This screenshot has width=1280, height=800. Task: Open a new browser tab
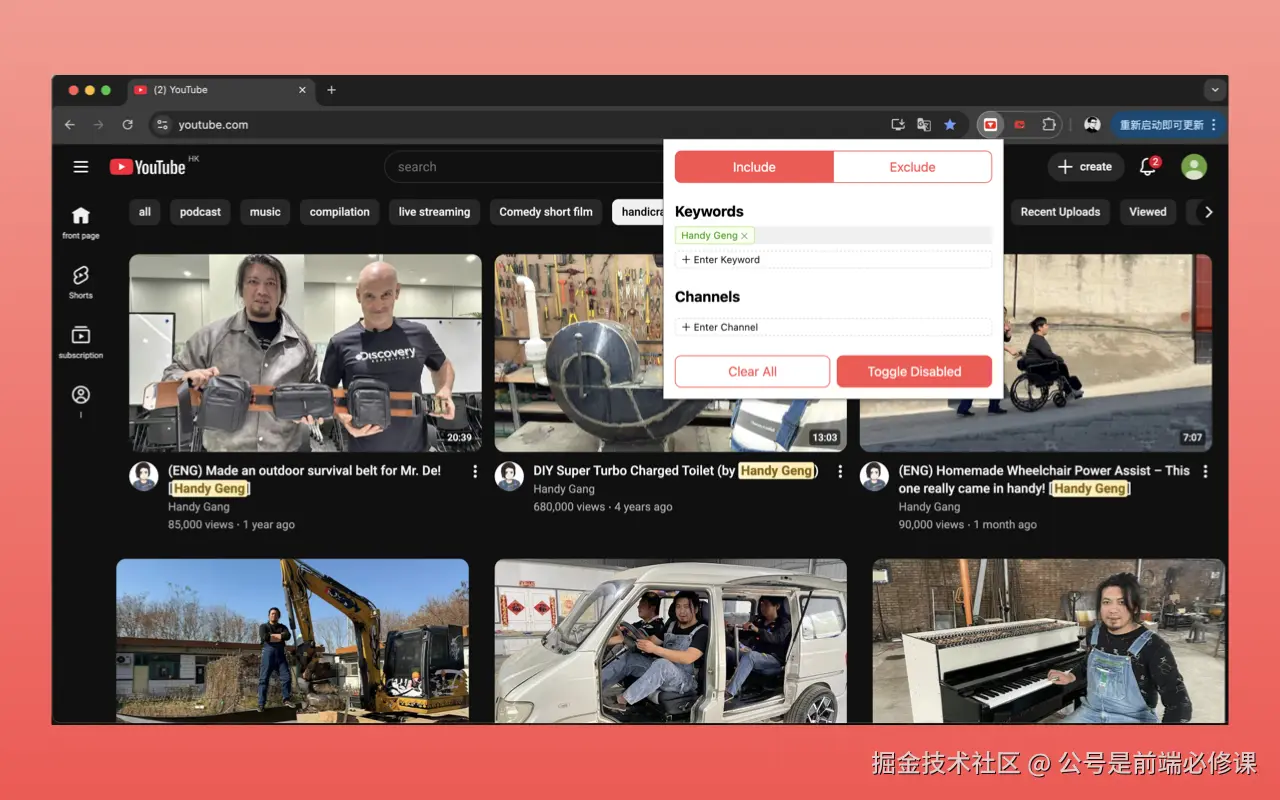(x=331, y=90)
